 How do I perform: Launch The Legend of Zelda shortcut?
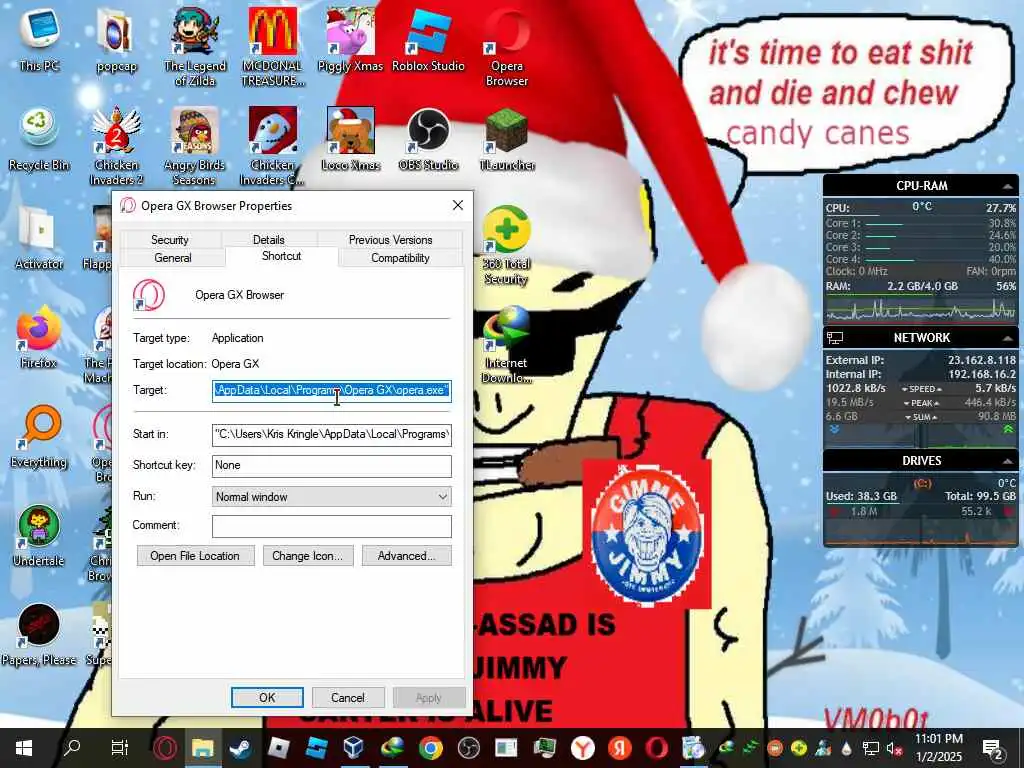[x=195, y=46]
